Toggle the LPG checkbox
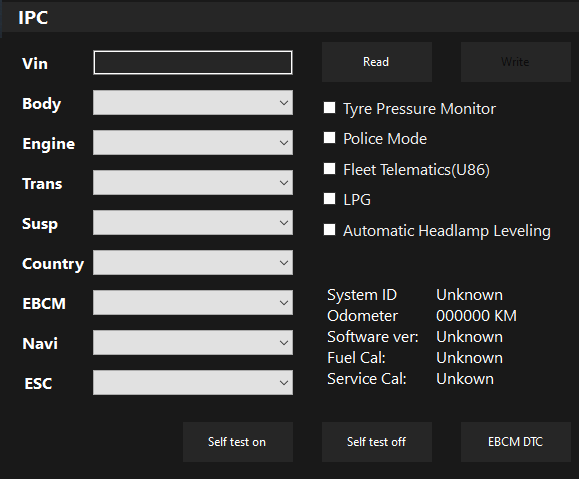Screen dimensions: 579x479 pyautogui.click(x=329, y=199)
